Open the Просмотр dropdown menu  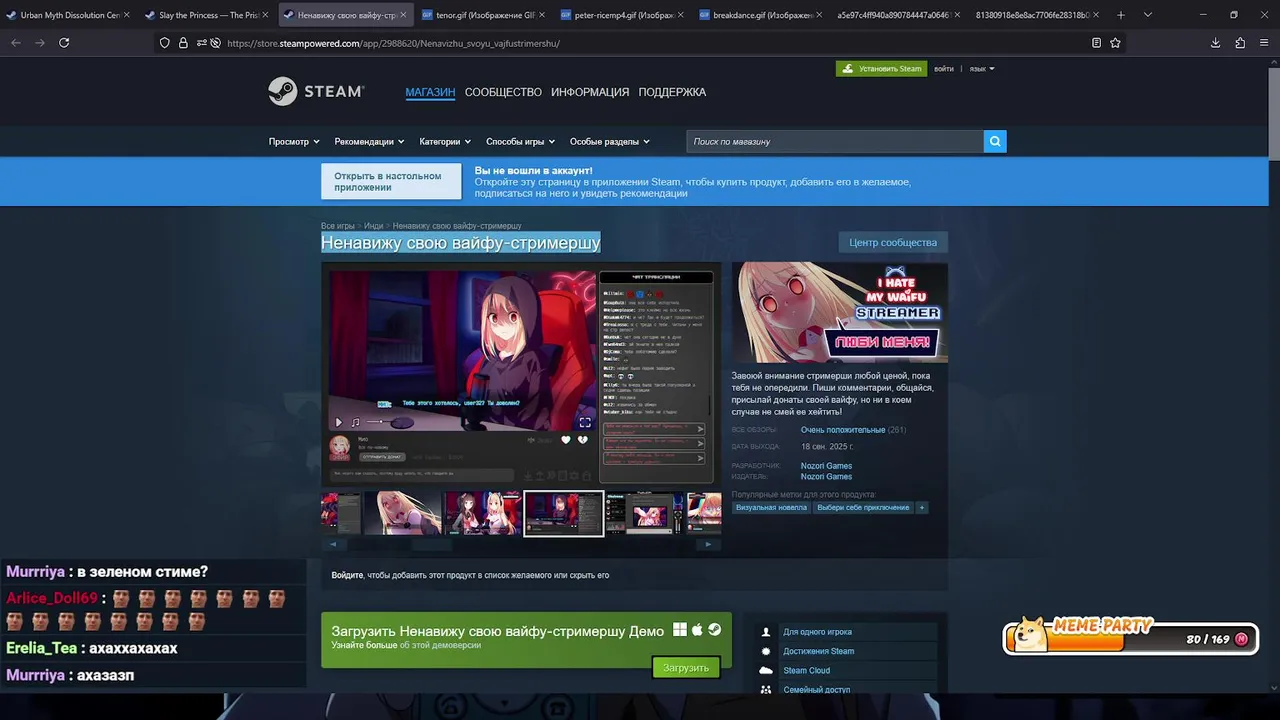pyautogui.click(x=294, y=141)
